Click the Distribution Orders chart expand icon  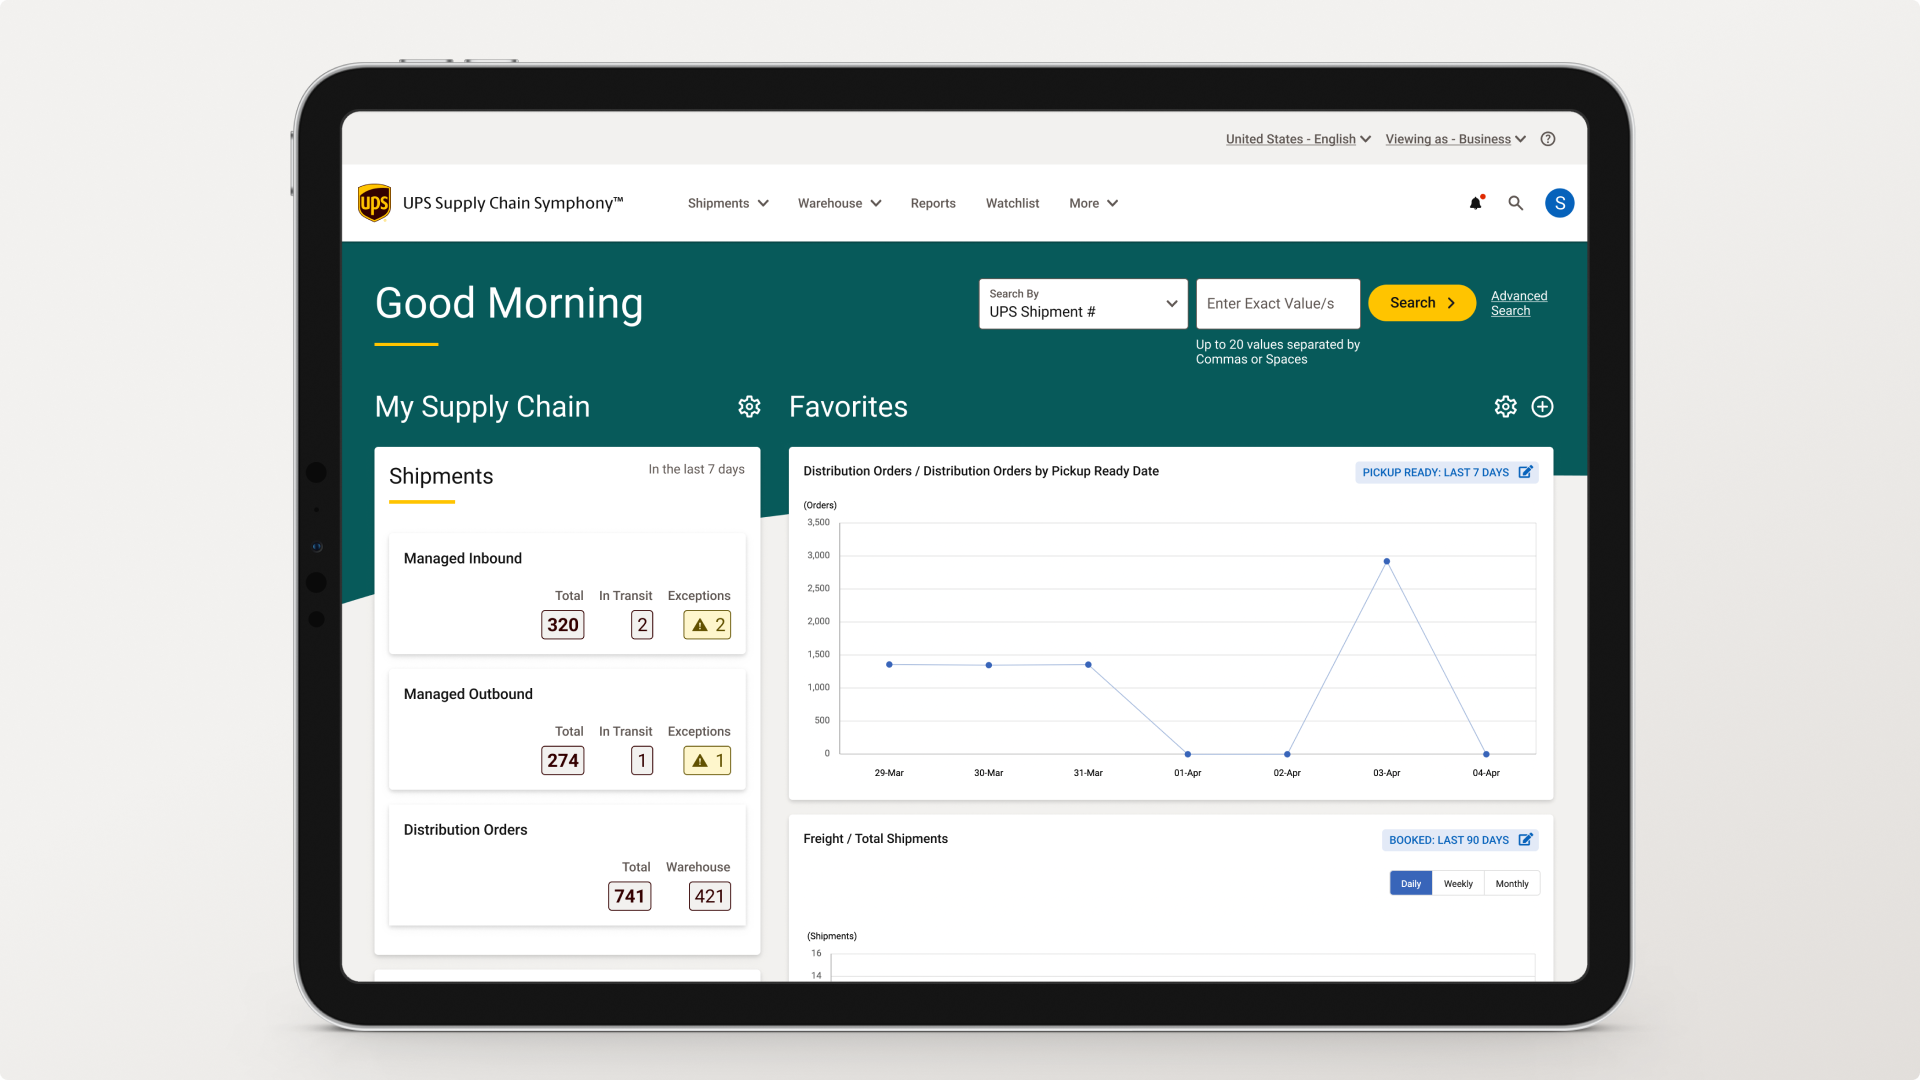click(1526, 471)
